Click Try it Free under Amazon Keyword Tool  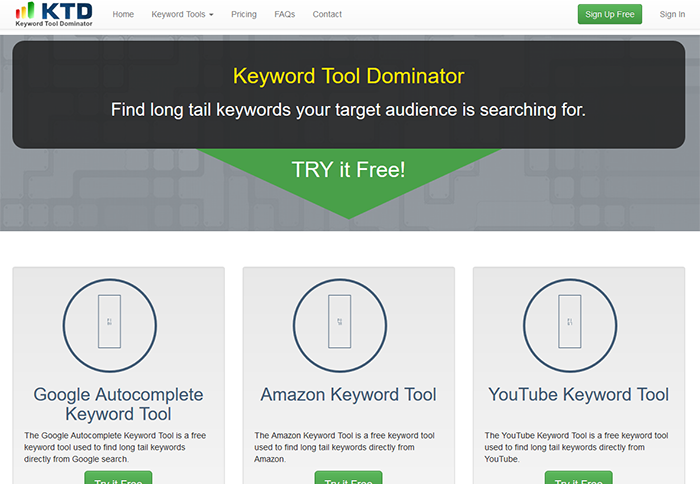[349, 478]
